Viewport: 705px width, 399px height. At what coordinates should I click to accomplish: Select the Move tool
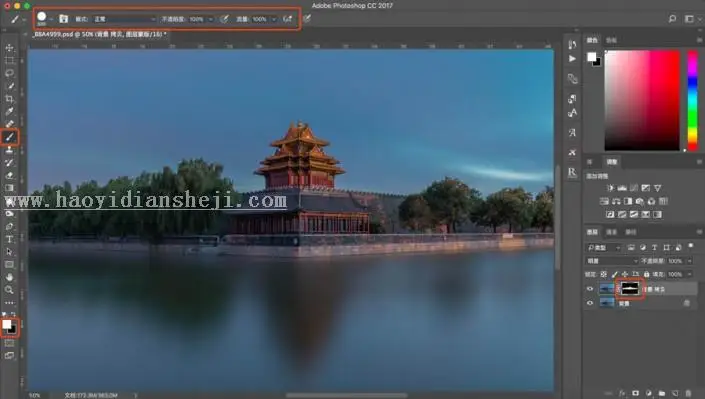click(x=9, y=48)
